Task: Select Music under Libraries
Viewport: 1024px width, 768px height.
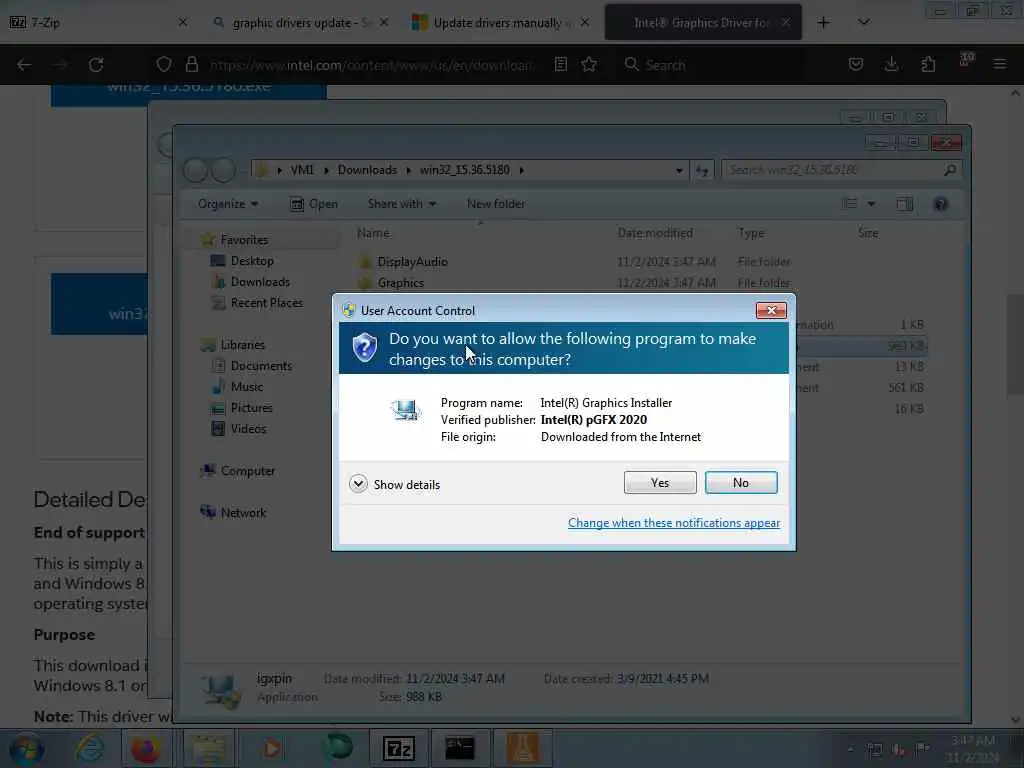Action: [246, 387]
